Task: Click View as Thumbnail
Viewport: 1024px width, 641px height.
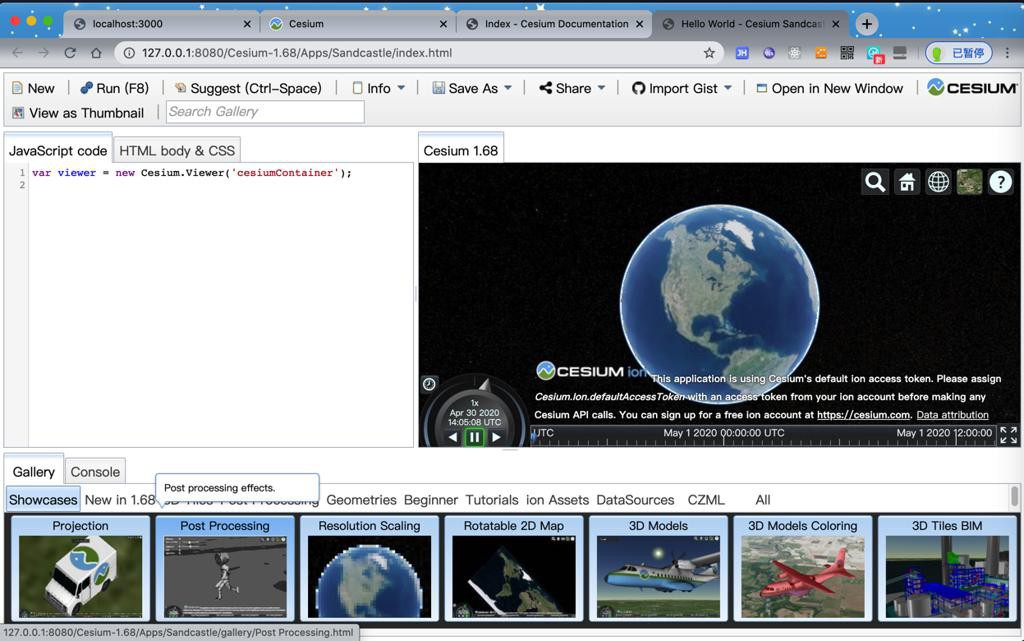Action: 78,113
